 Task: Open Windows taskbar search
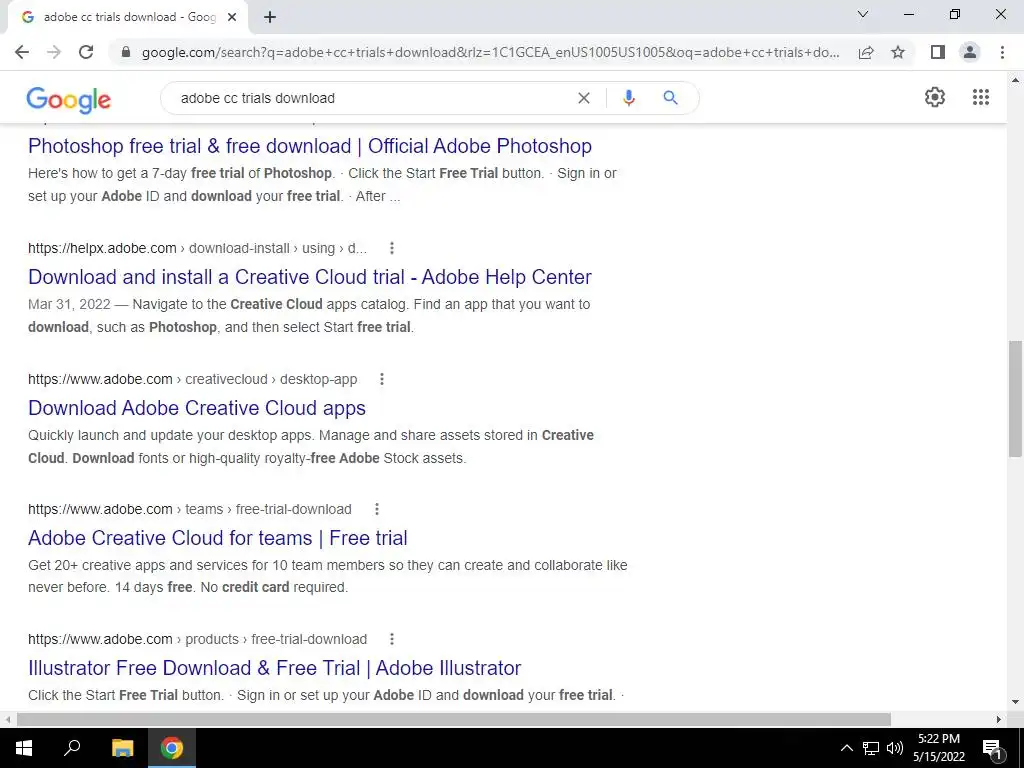tap(72, 748)
